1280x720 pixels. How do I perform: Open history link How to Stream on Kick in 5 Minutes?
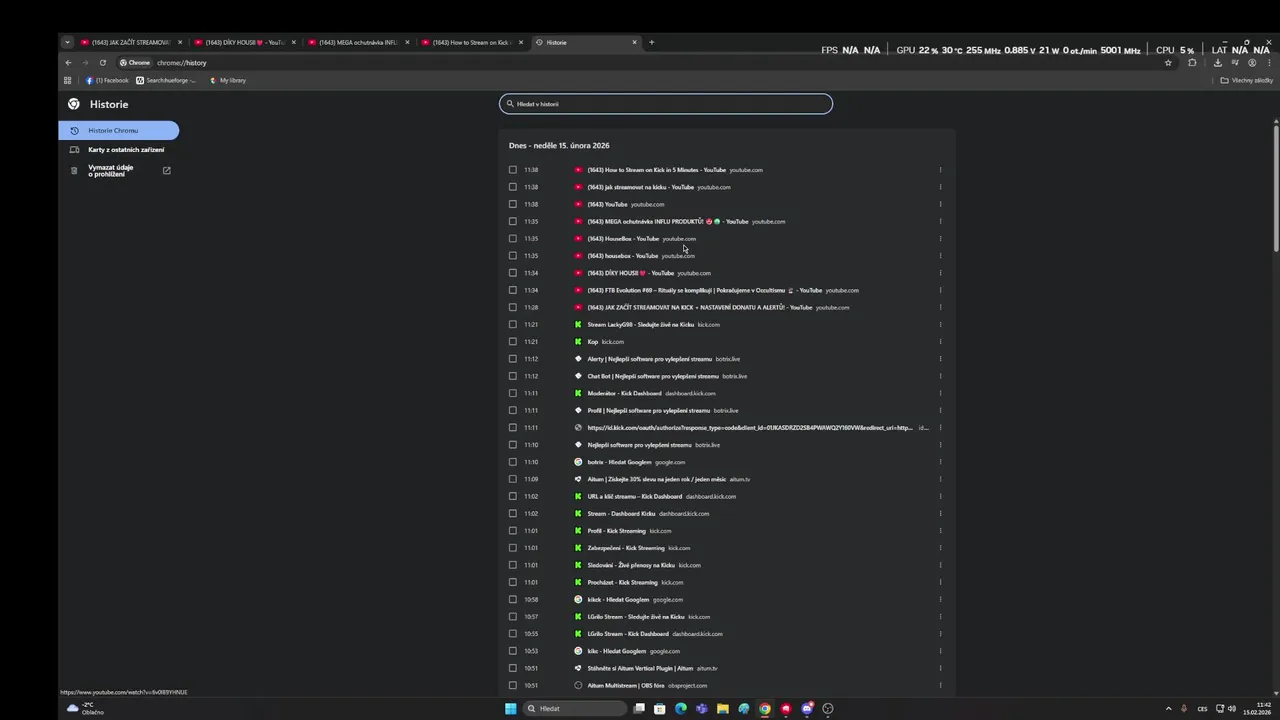pos(656,170)
